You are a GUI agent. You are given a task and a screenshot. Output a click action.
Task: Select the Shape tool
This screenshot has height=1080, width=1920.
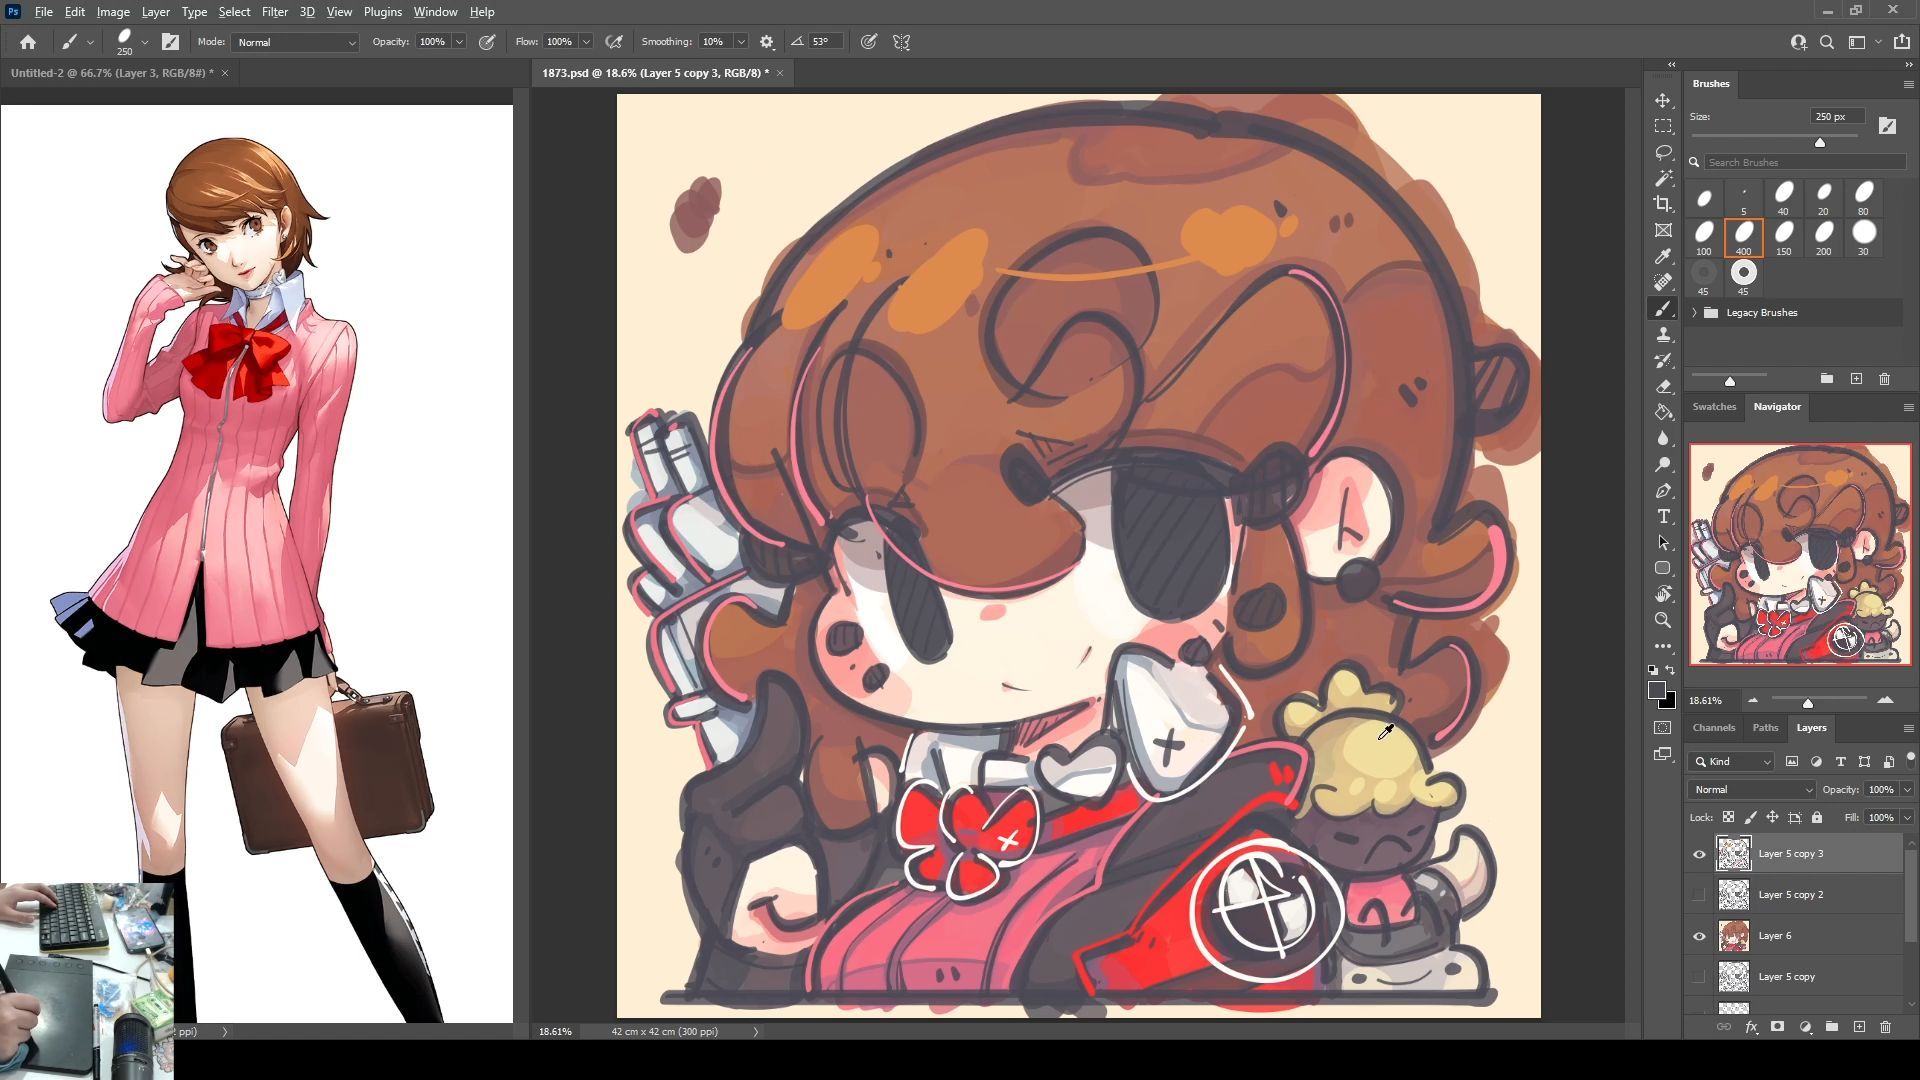click(1663, 568)
